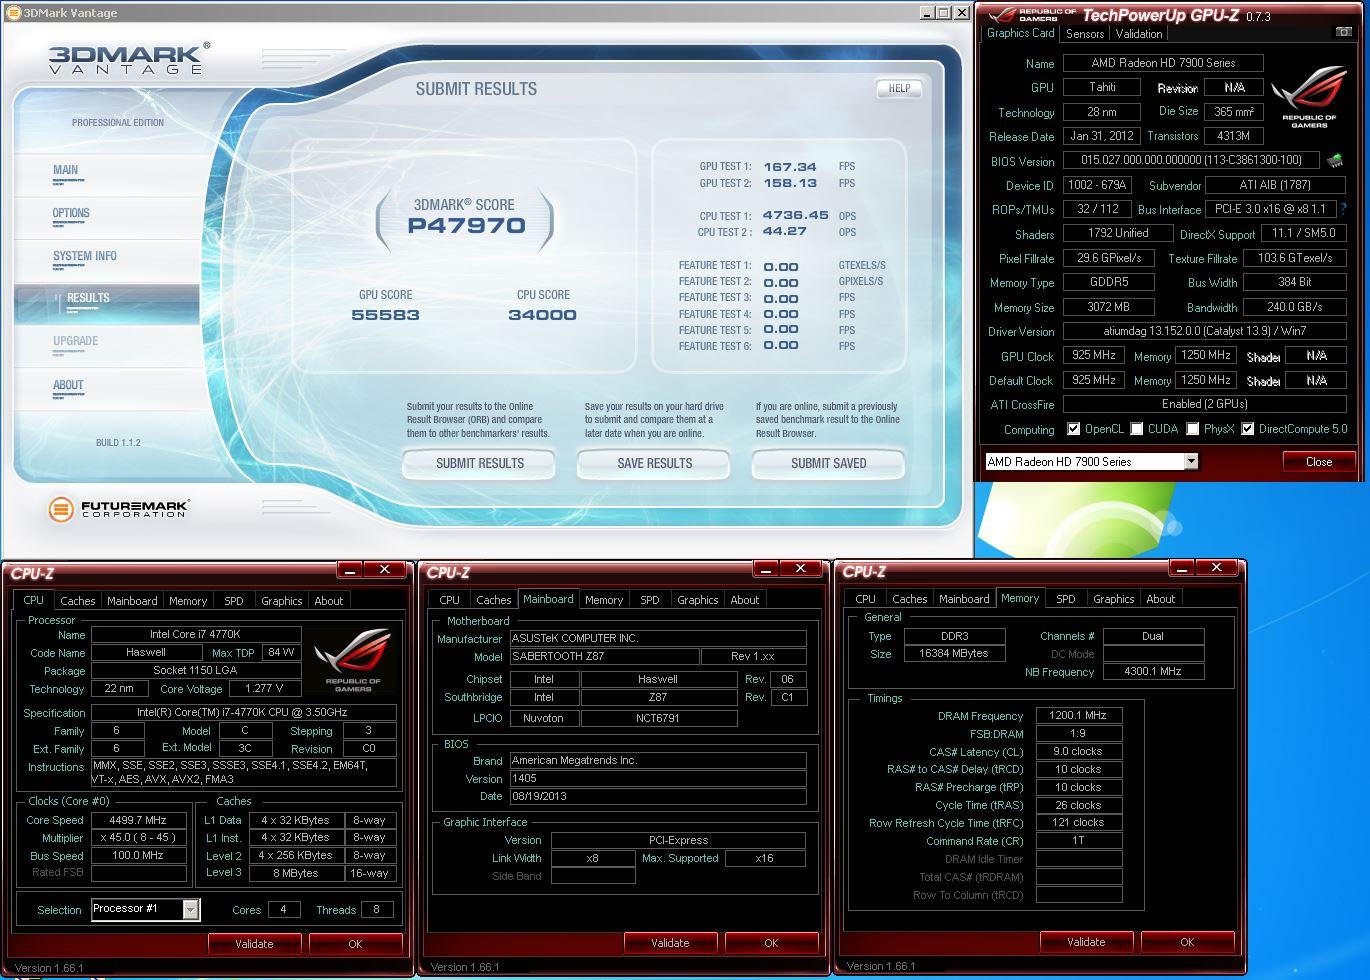Click the Republic of Gamers logo in GPU-Z
Image resolution: width=1370 pixels, height=980 pixels.
(1309, 98)
